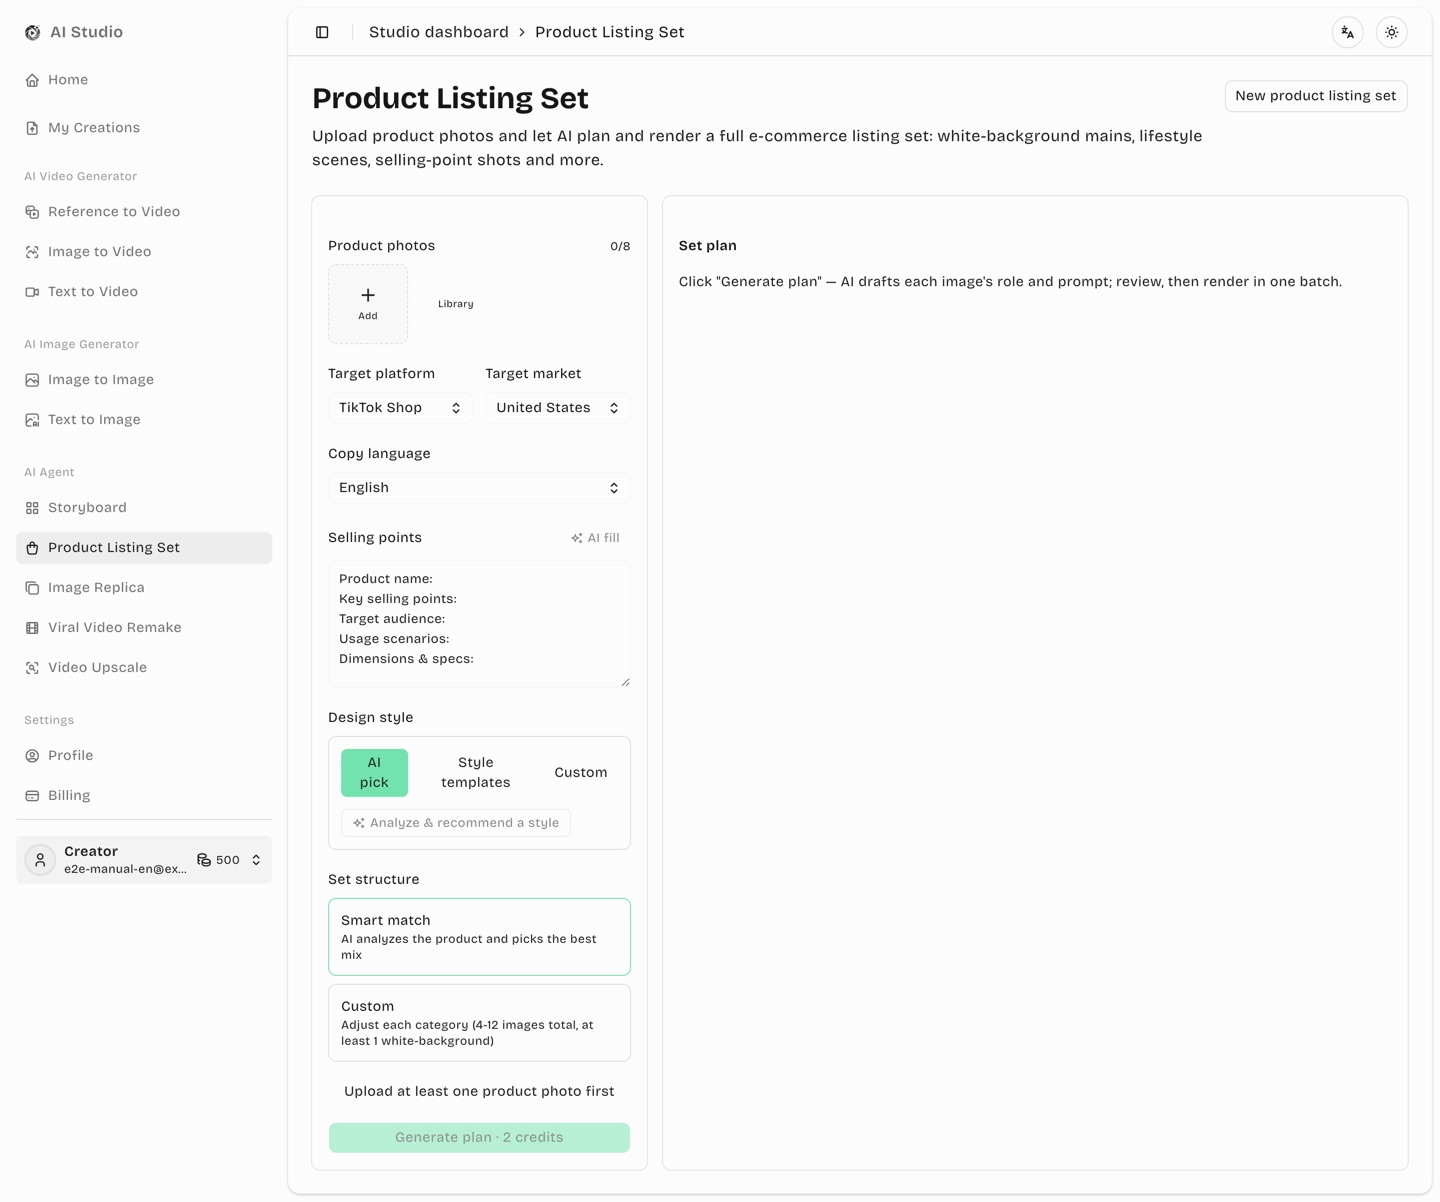Open the Target market United States dropdown
Image resolution: width=1440 pixels, height=1202 pixels.
pyautogui.click(x=558, y=408)
